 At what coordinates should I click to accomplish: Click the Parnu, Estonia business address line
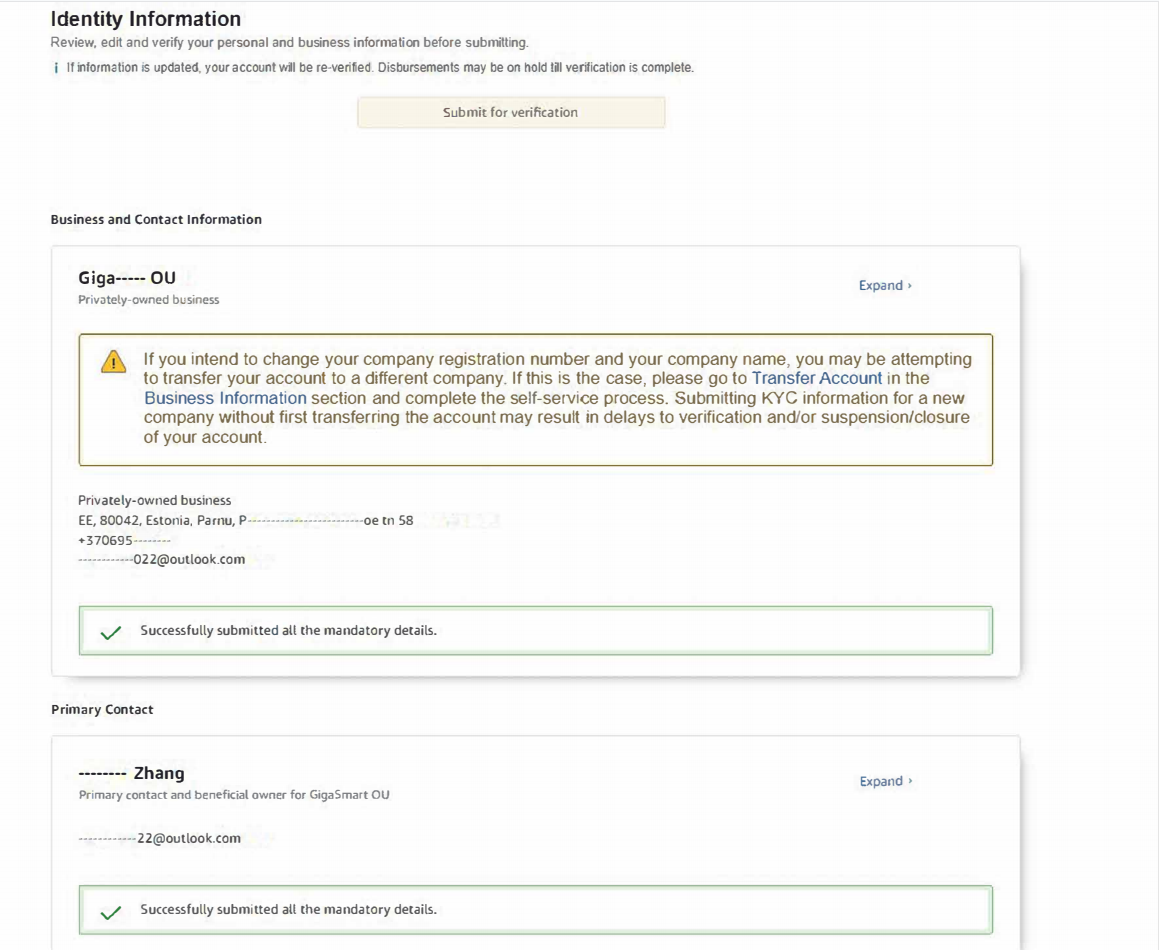coord(245,520)
